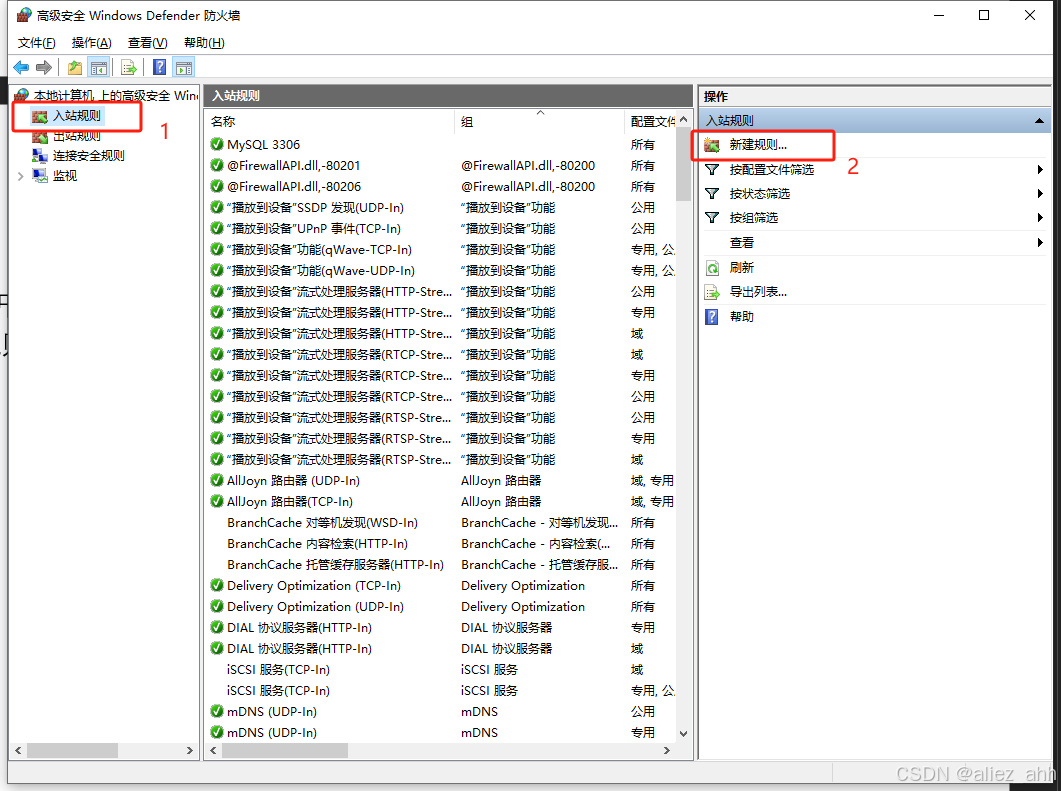Open the 帮助(H) menu in menu bar
Image resolution: width=1061 pixels, height=791 pixels.
click(204, 43)
